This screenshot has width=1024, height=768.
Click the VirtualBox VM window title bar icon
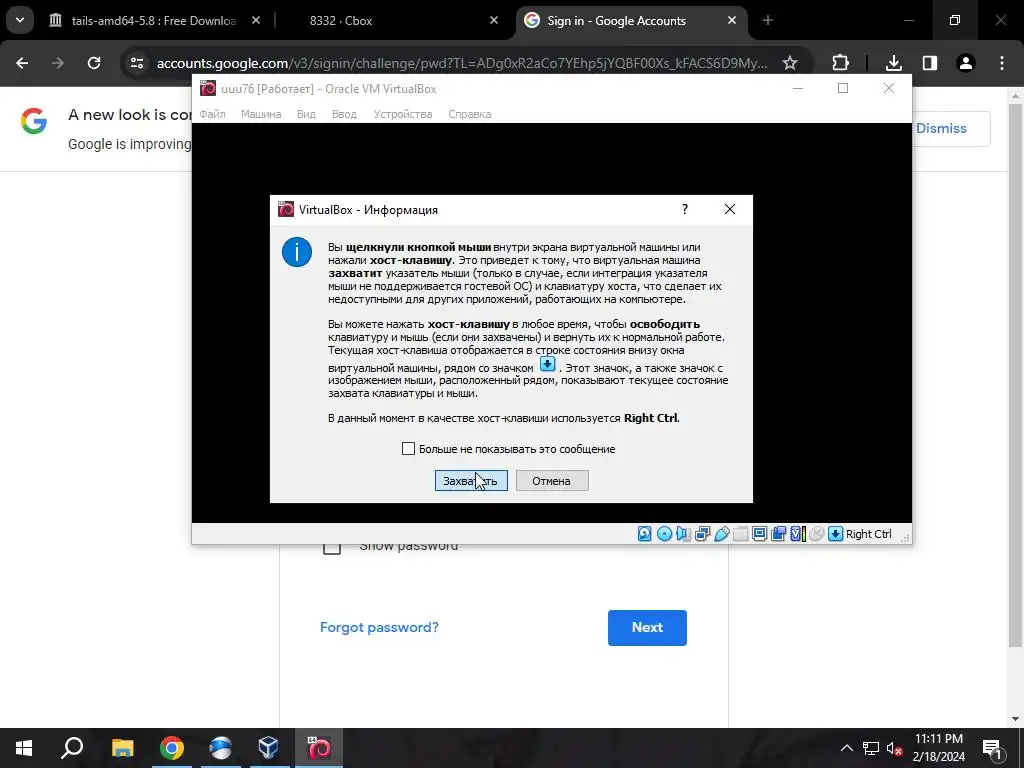[x=208, y=88]
